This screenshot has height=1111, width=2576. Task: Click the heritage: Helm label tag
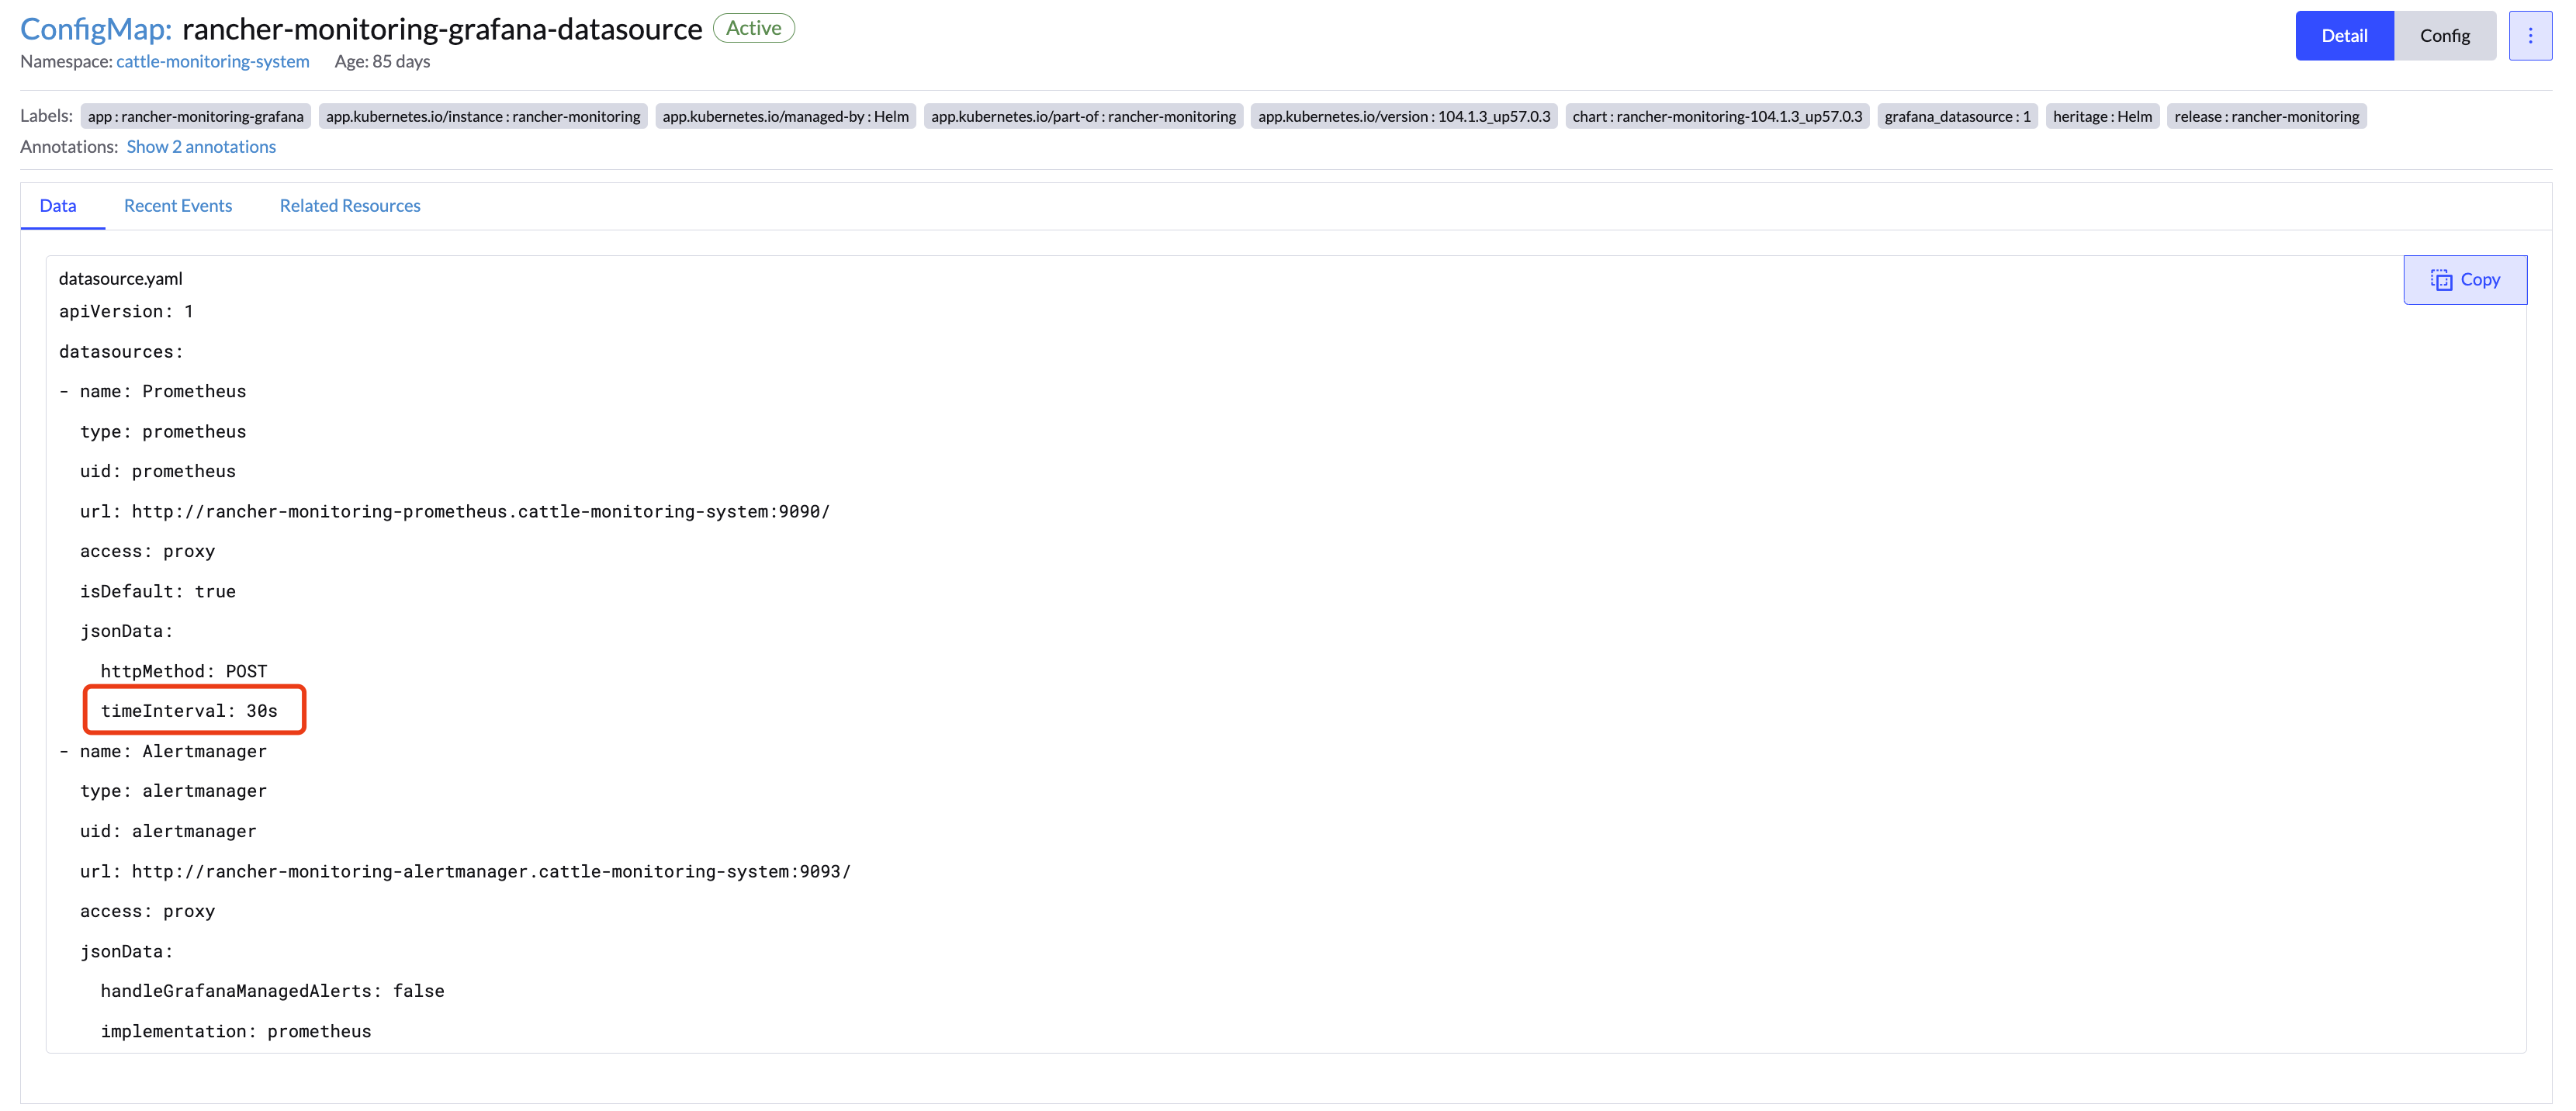(2102, 117)
